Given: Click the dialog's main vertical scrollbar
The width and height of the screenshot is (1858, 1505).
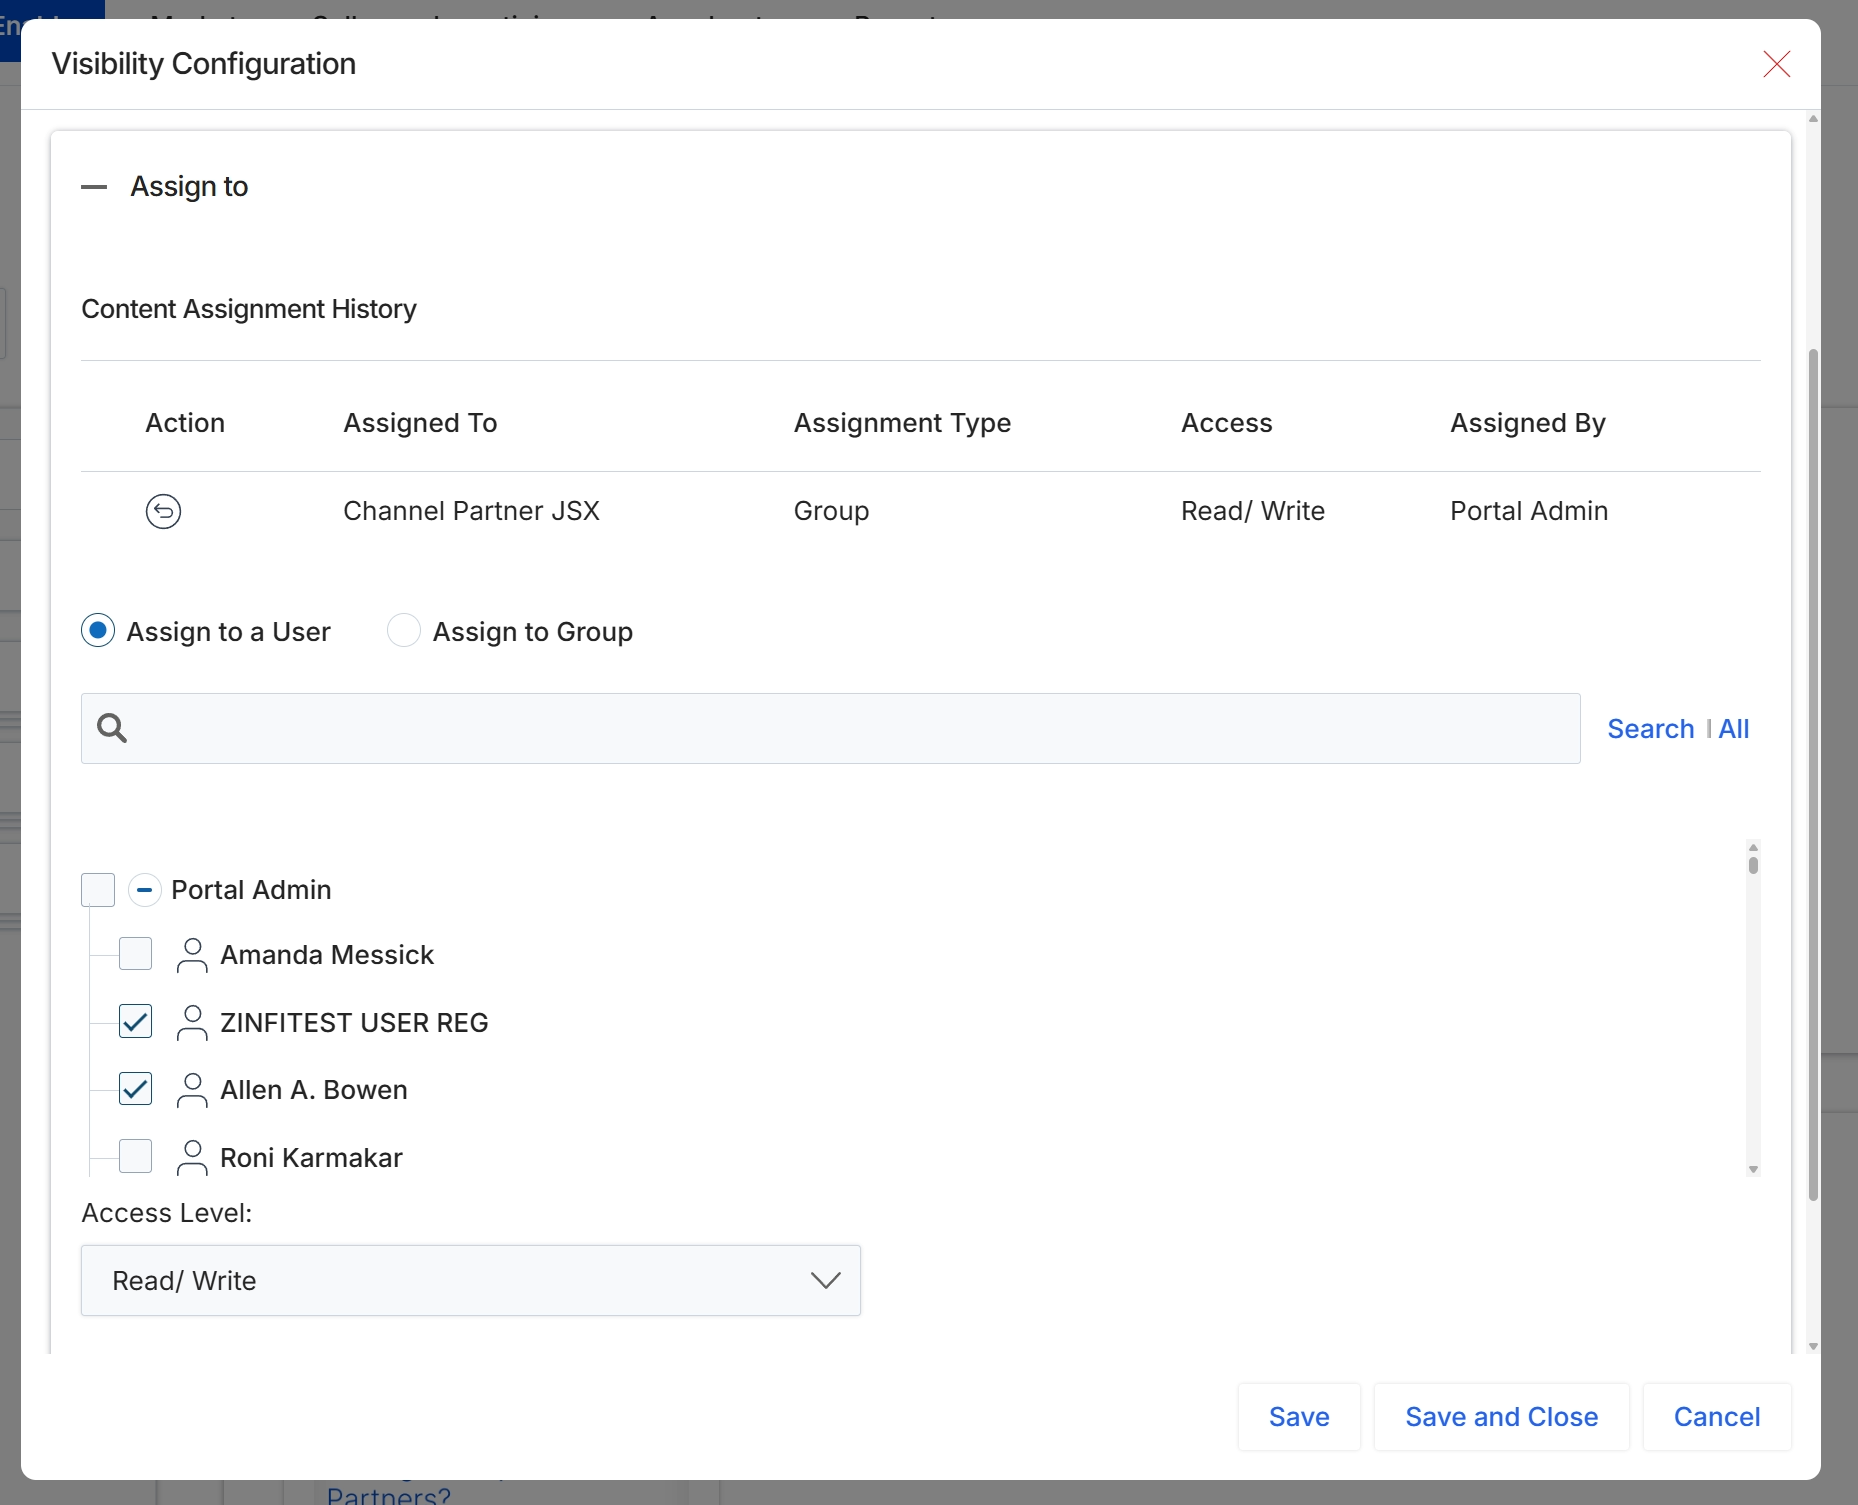Looking at the screenshot, I should [x=1813, y=775].
